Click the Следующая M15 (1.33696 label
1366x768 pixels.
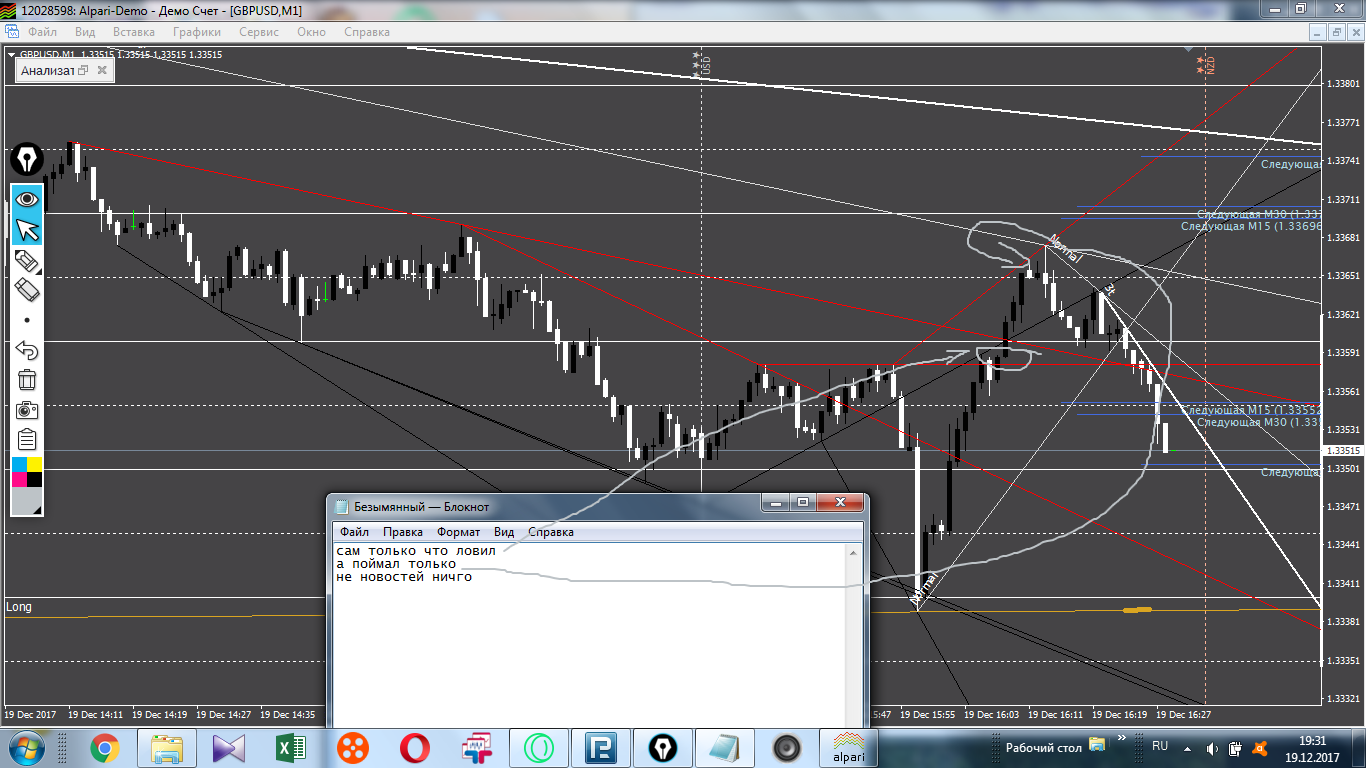coord(1251,226)
